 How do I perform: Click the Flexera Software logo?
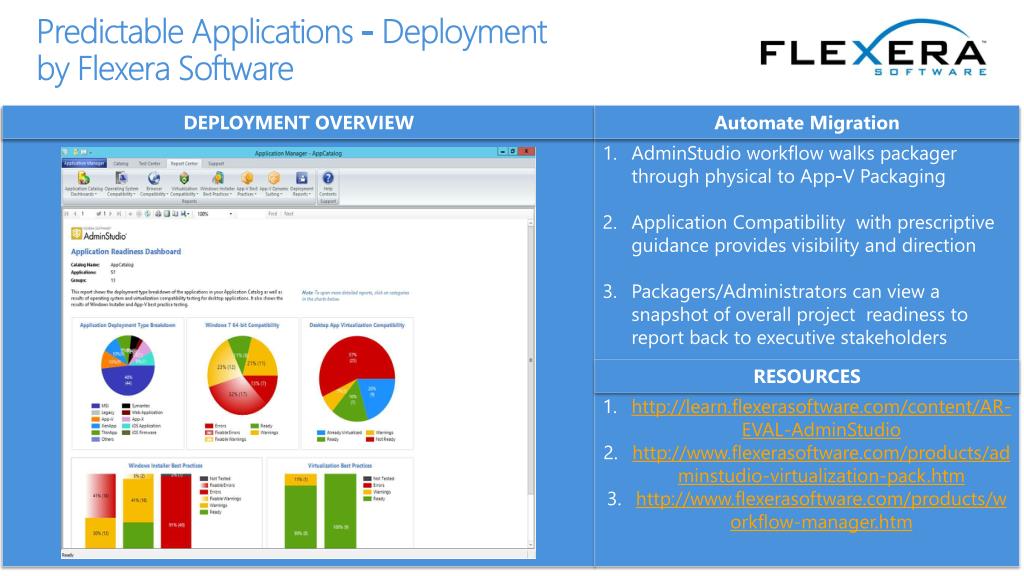874,48
